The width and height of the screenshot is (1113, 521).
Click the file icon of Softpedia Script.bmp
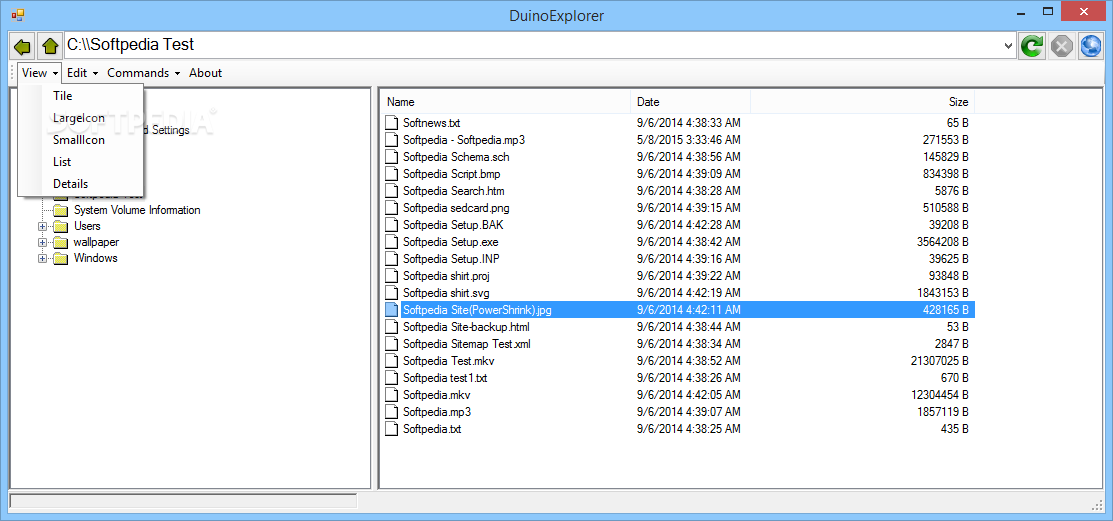tap(392, 174)
